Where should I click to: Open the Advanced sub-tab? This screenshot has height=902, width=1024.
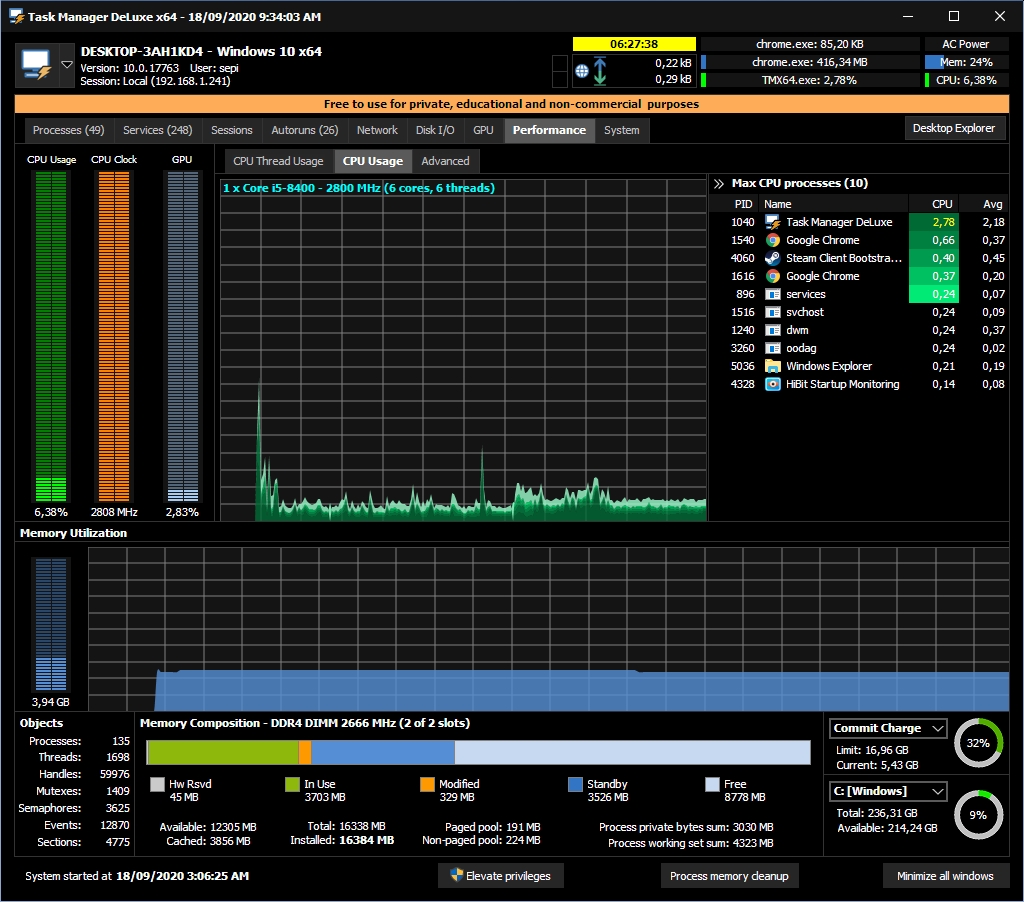(445, 161)
